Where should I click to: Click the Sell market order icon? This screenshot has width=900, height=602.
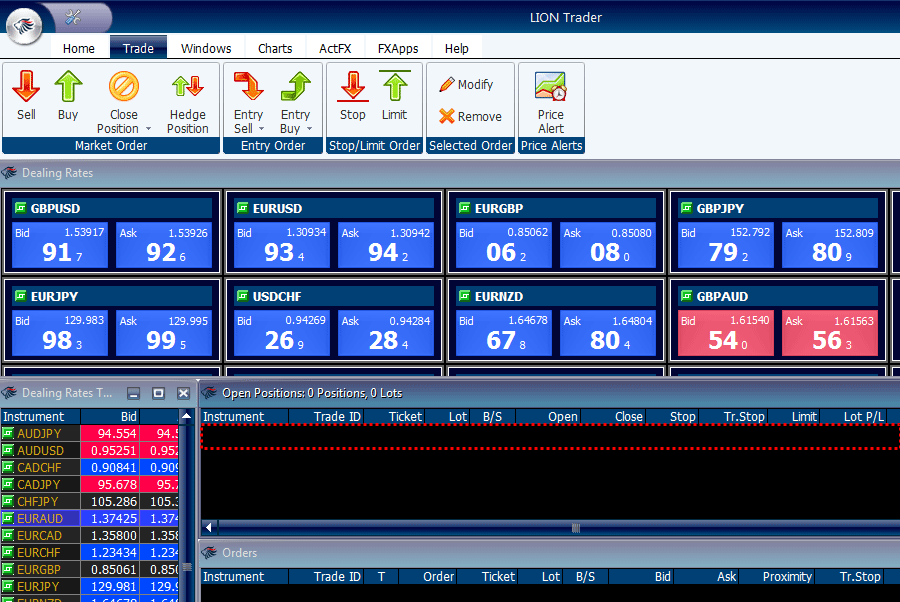coord(26,86)
